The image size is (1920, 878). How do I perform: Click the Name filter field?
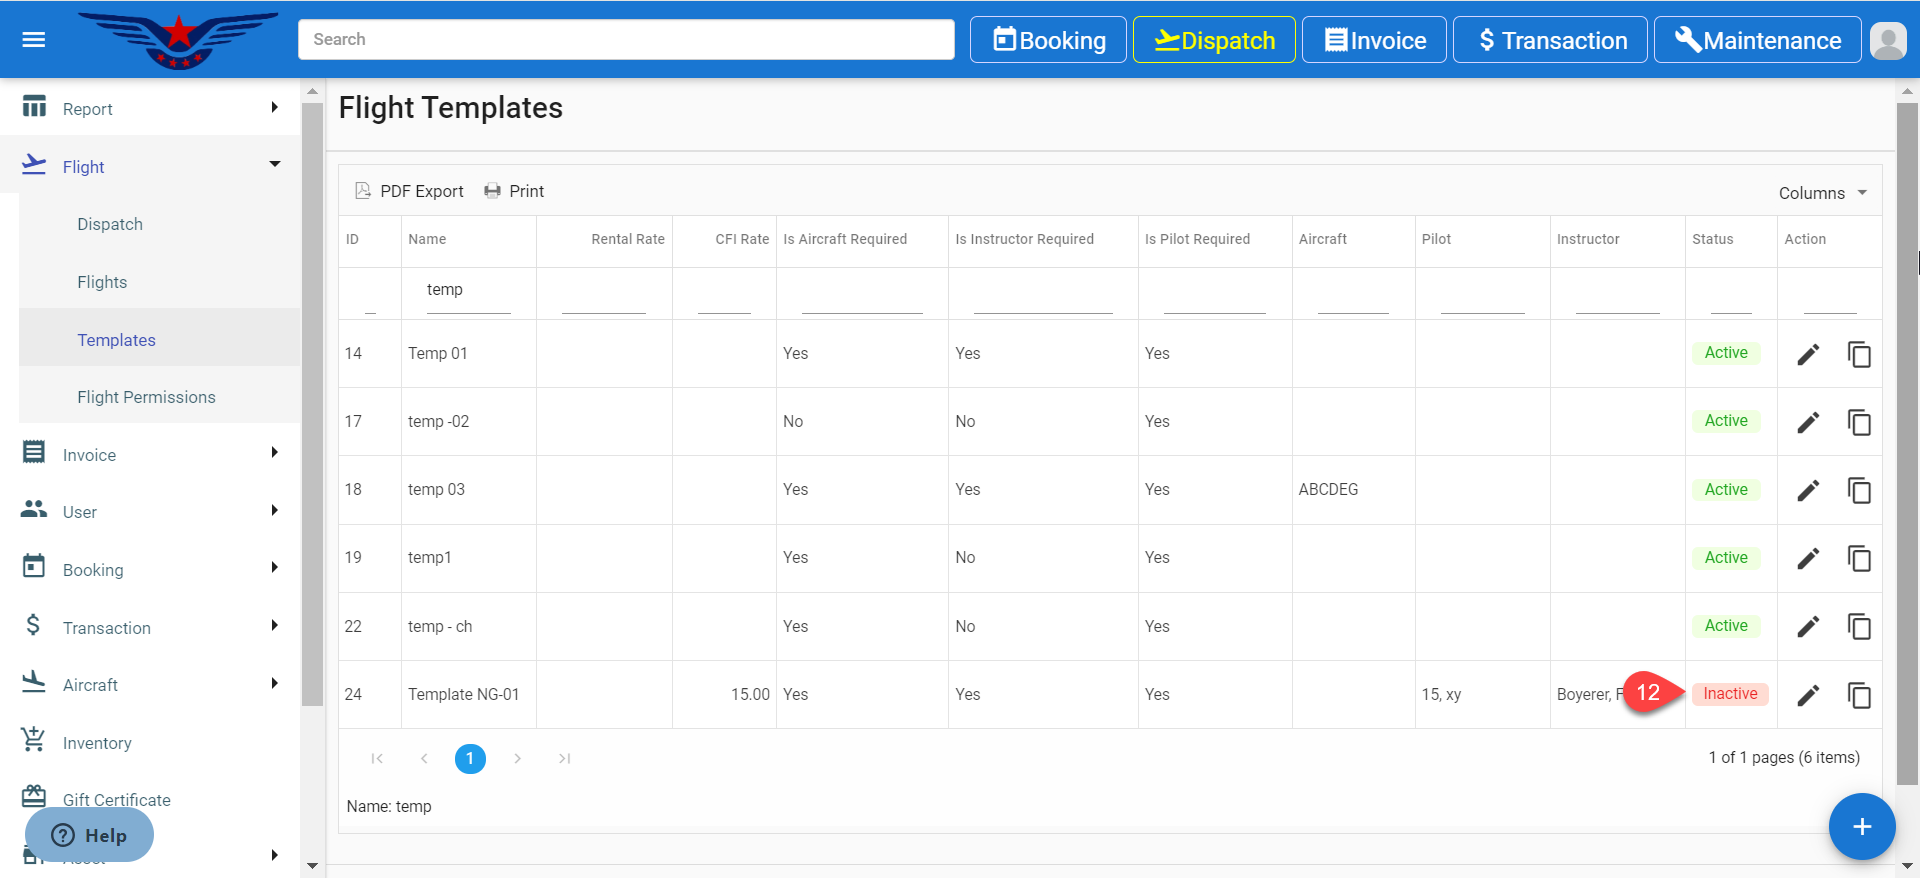pos(468,291)
